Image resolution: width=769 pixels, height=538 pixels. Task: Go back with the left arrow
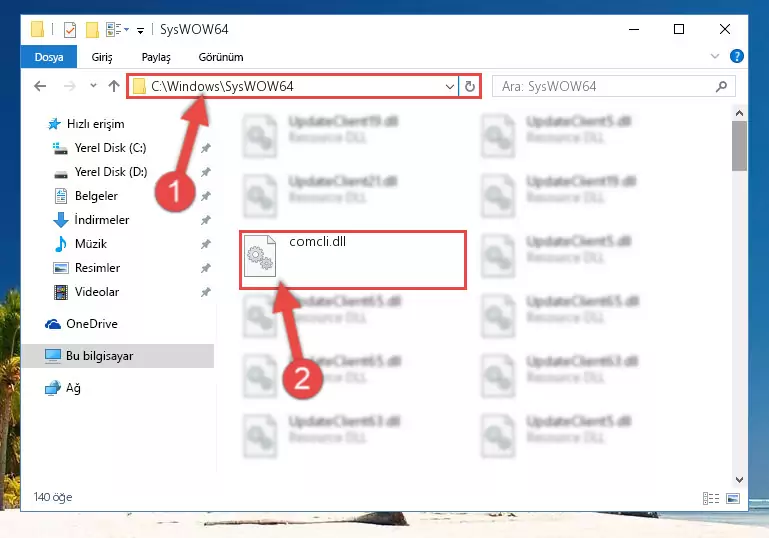click(40, 86)
